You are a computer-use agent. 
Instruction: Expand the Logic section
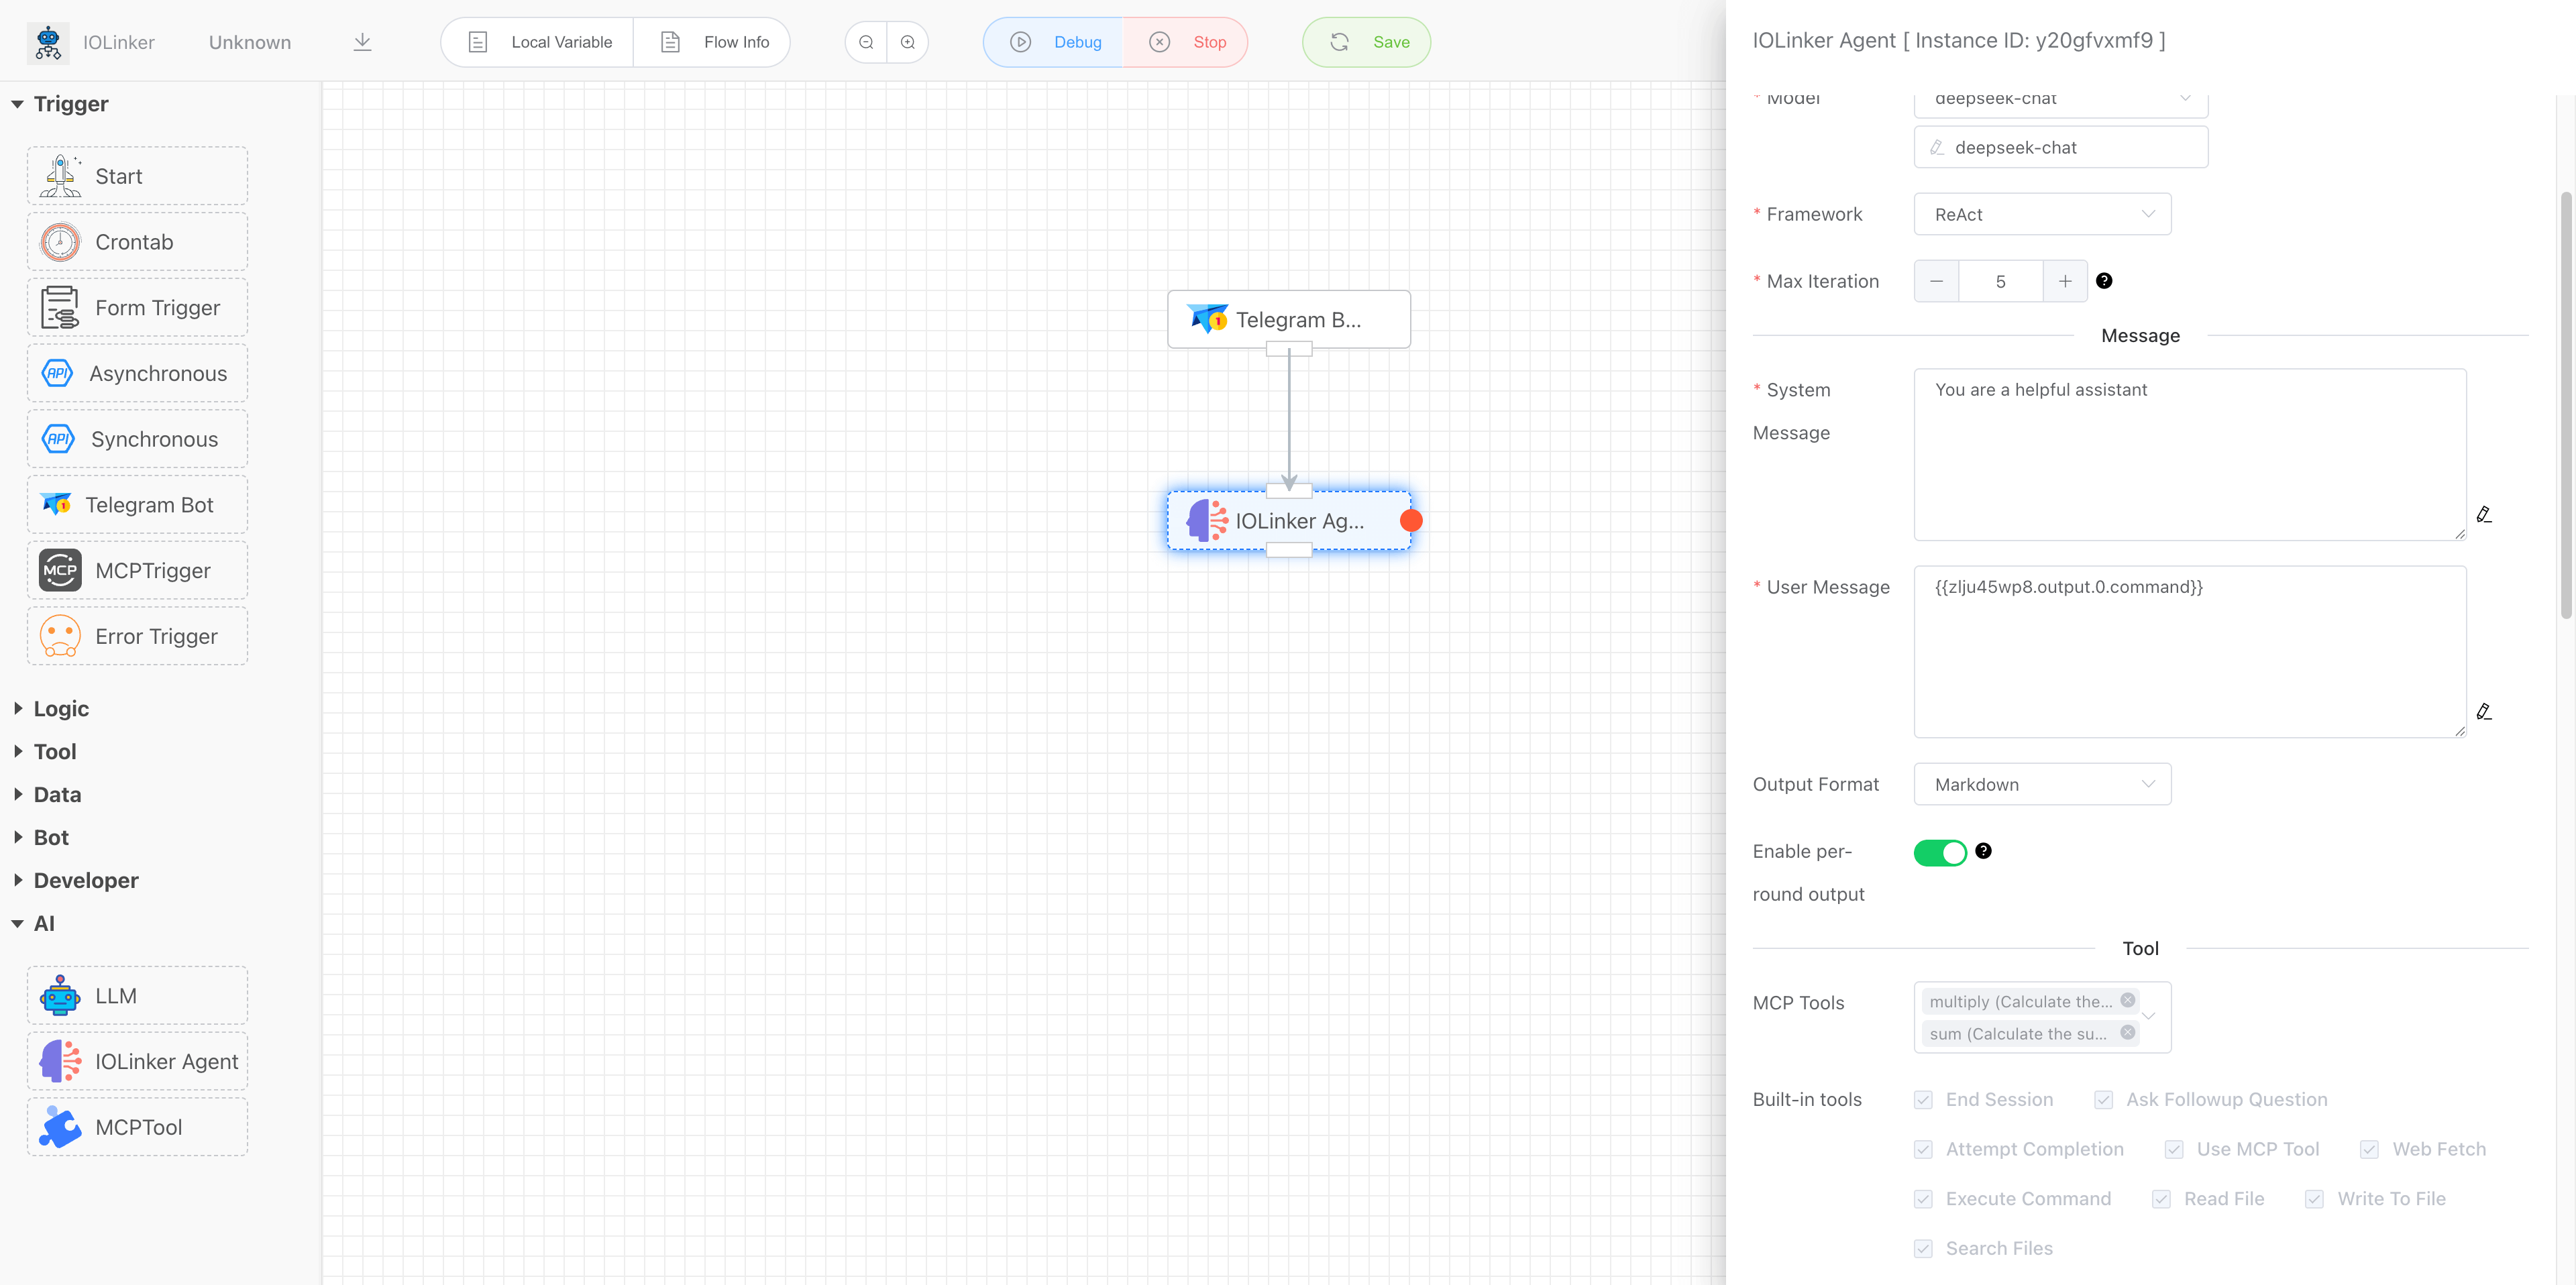pyautogui.click(x=60, y=709)
